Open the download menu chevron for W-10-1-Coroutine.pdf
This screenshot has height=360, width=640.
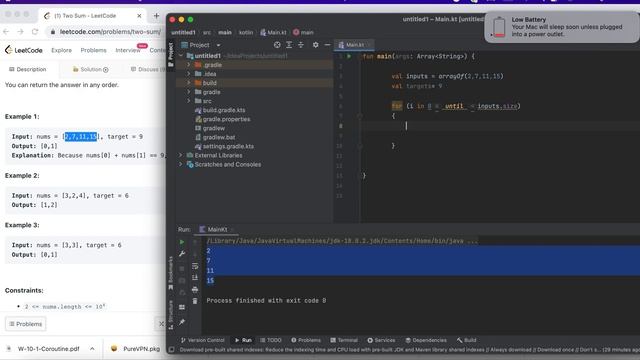(x=92, y=349)
